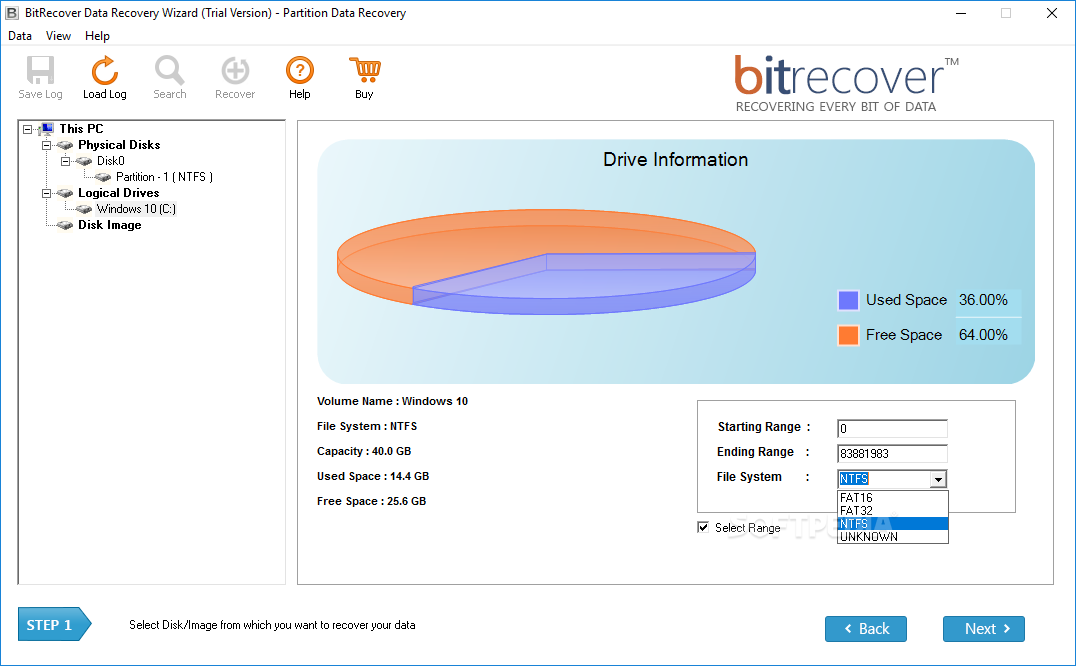
Task: Uncheck the Select Range checkbox
Action: pos(703,527)
